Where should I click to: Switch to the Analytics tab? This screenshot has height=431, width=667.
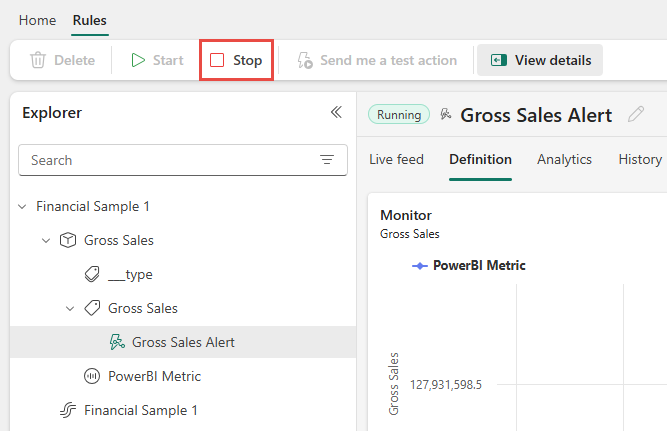click(564, 159)
